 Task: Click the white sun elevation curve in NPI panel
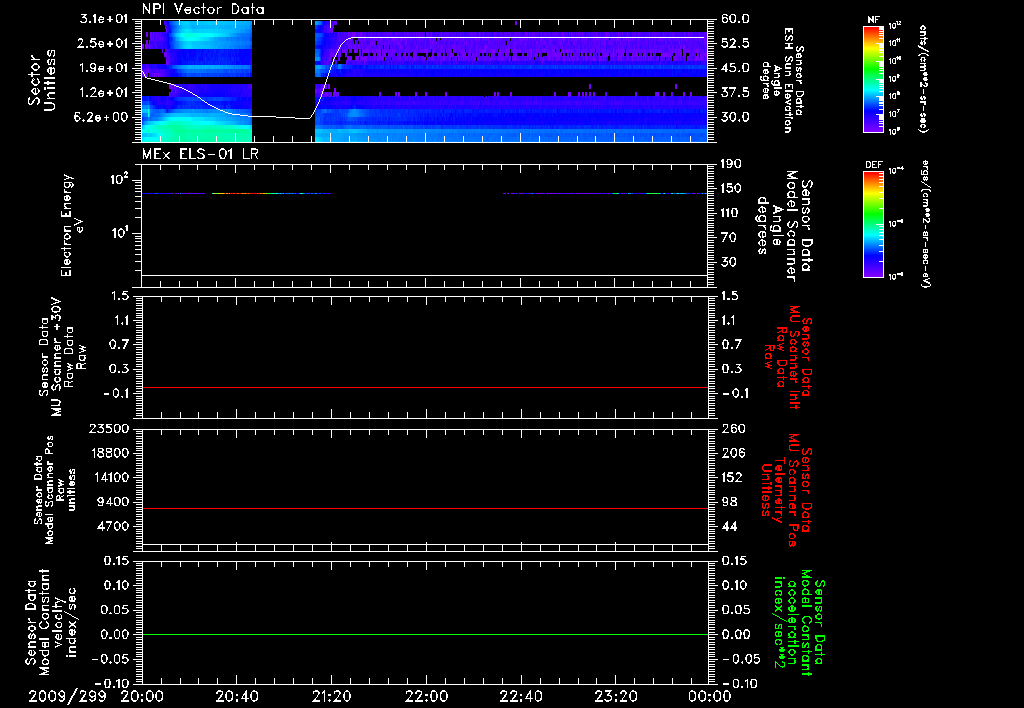click(522, 37)
